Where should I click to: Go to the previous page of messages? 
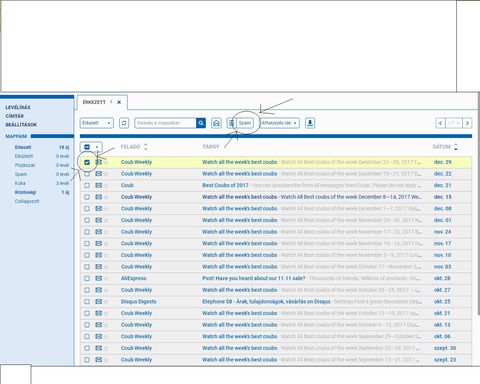coord(440,123)
